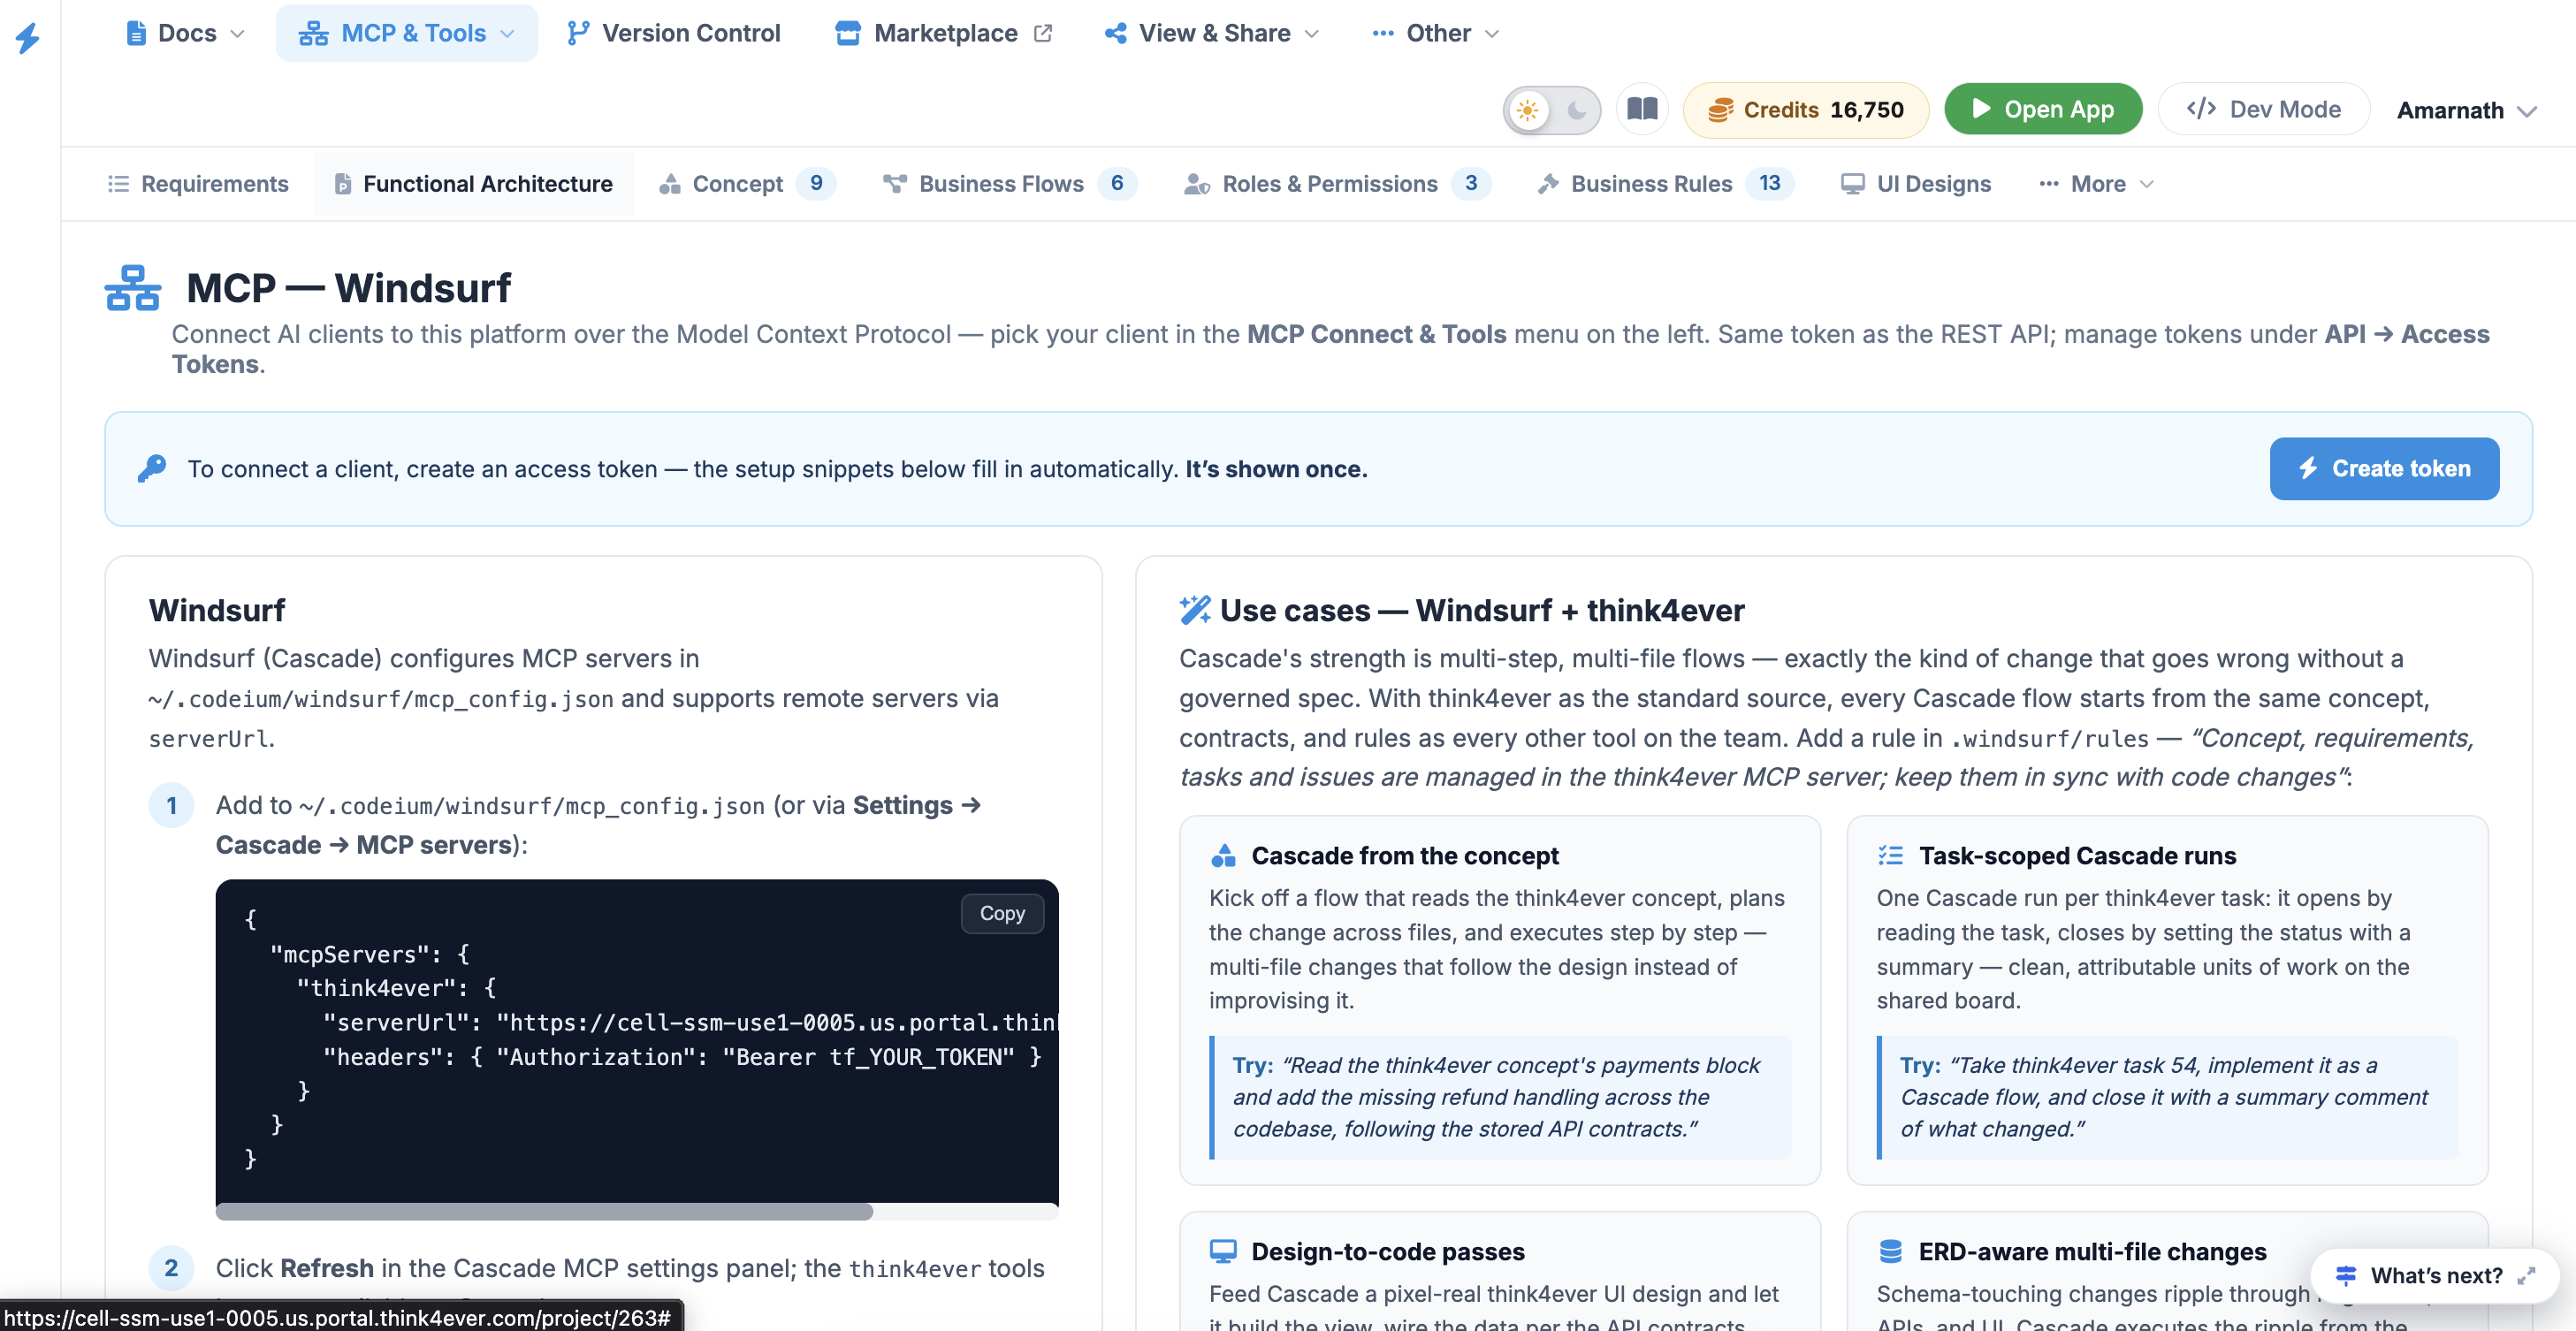Image resolution: width=2576 pixels, height=1331 pixels.
Task: Click the code block horizontal scrollbar
Action: click(544, 1211)
